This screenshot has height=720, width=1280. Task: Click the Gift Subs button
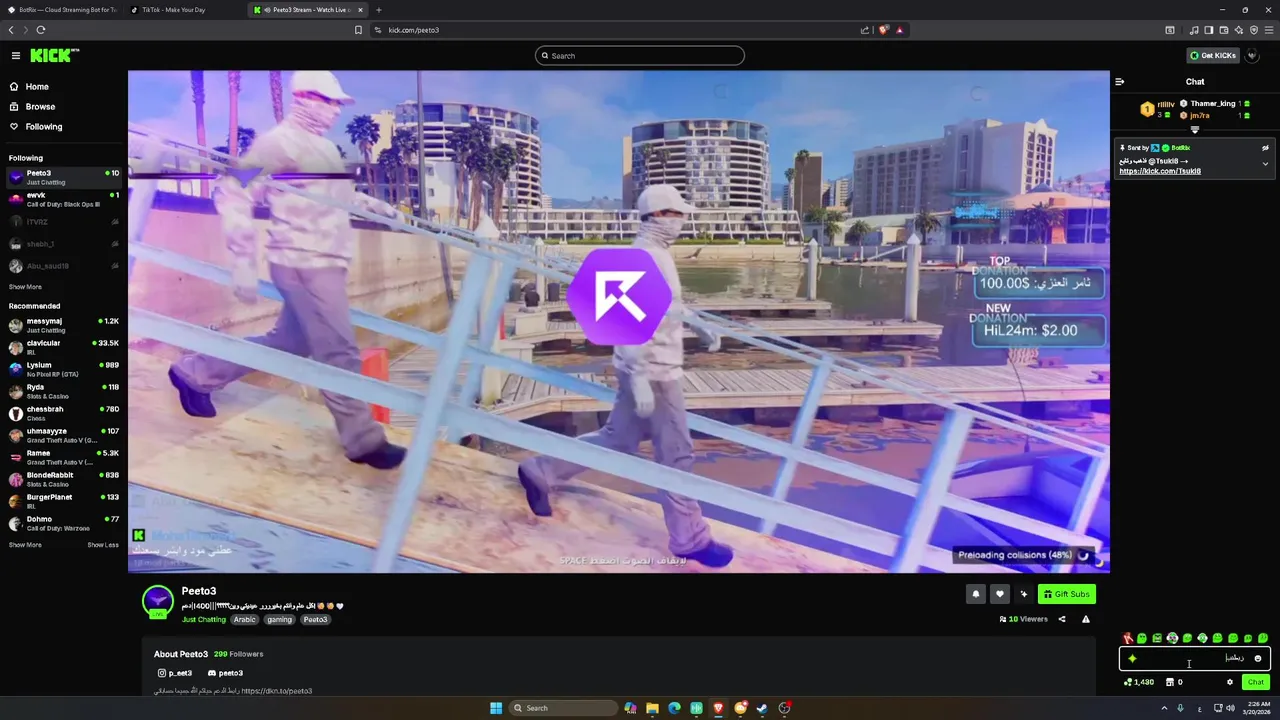1066,594
